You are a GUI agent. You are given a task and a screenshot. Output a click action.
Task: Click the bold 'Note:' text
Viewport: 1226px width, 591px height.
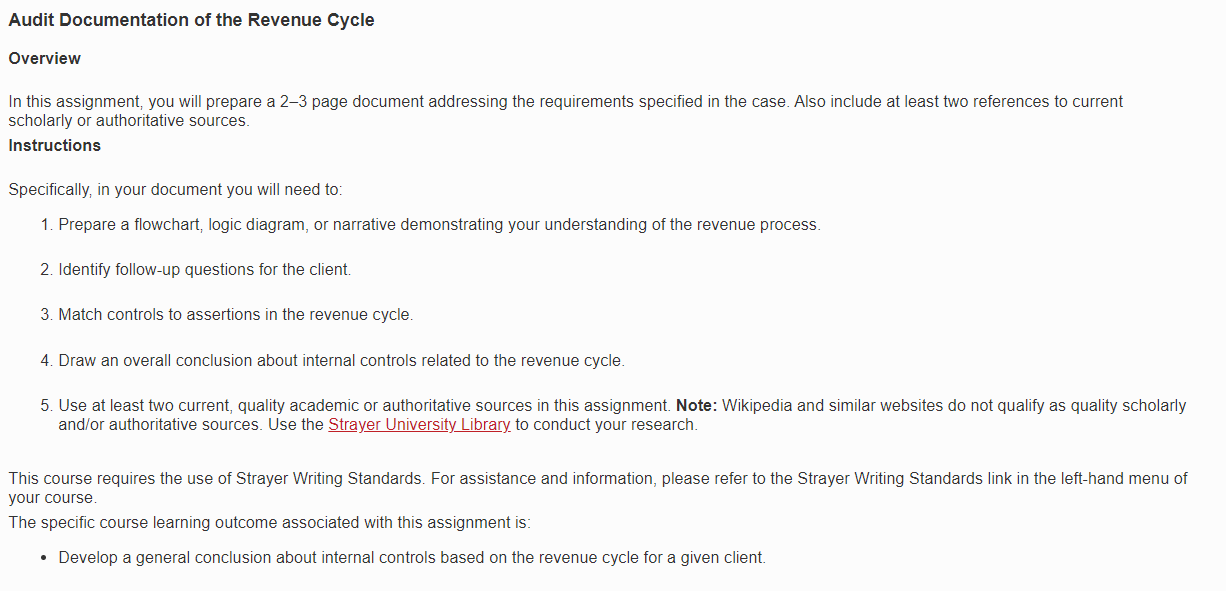(x=697, y=406)
